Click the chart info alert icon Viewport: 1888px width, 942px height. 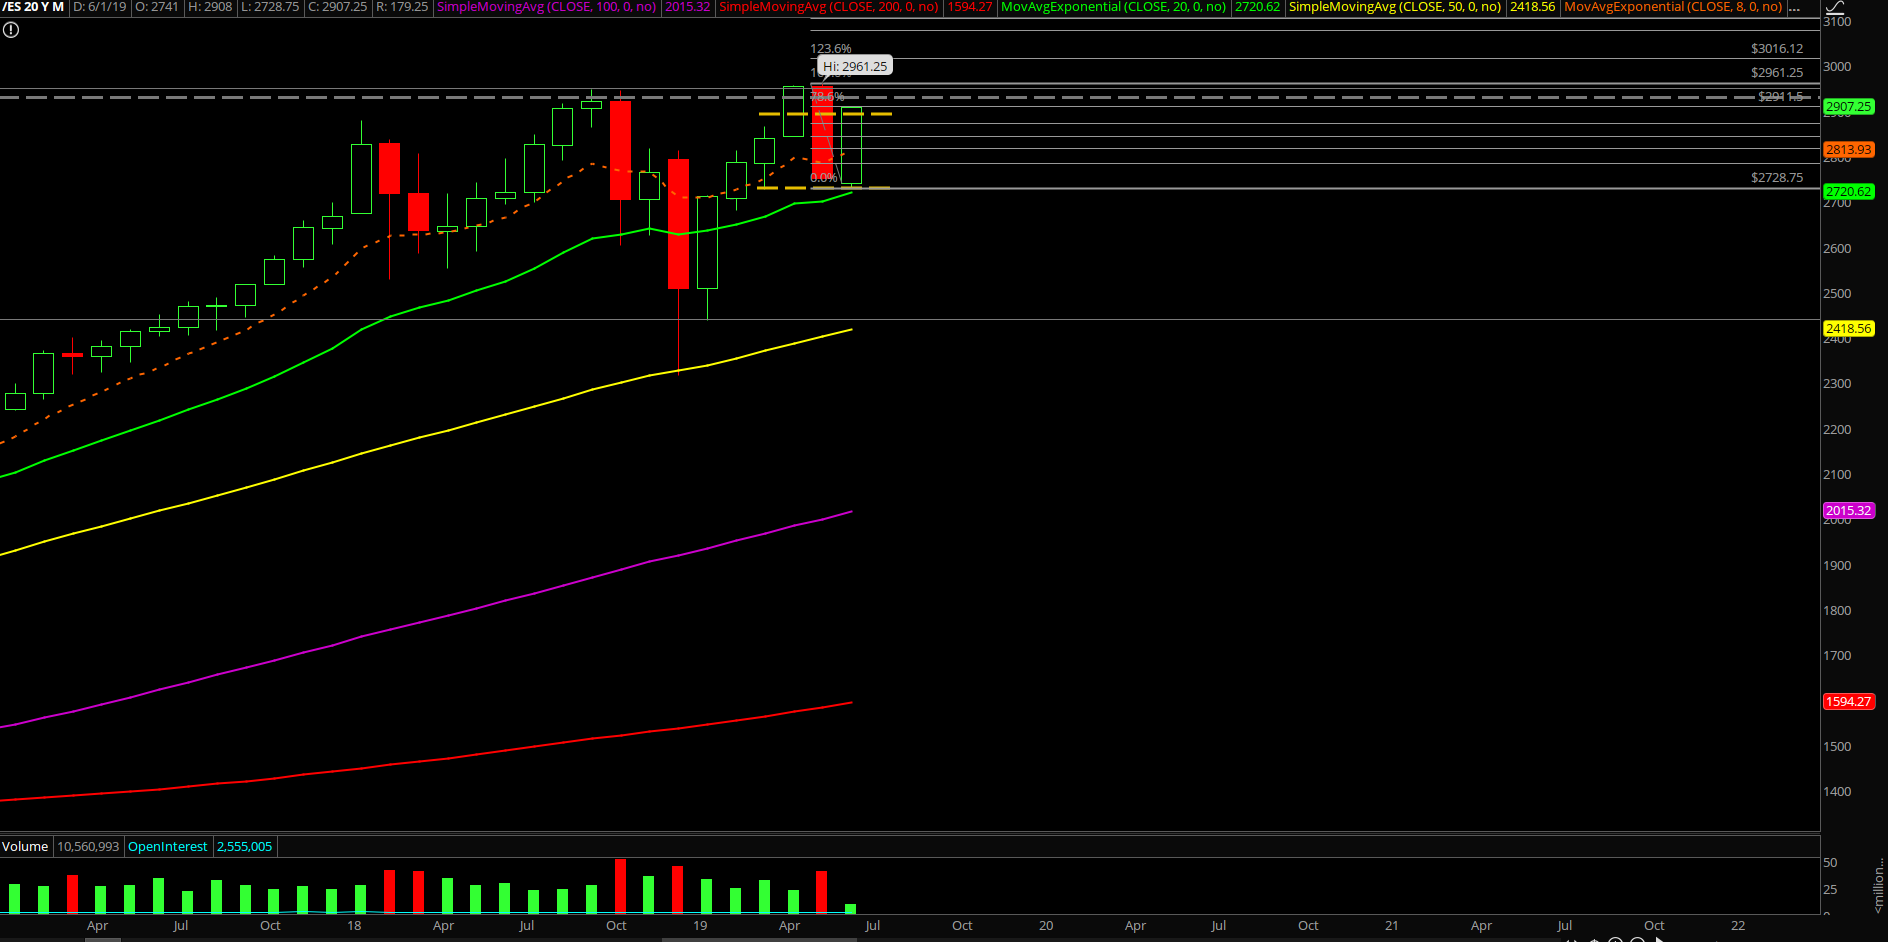(x=11, y=30)
